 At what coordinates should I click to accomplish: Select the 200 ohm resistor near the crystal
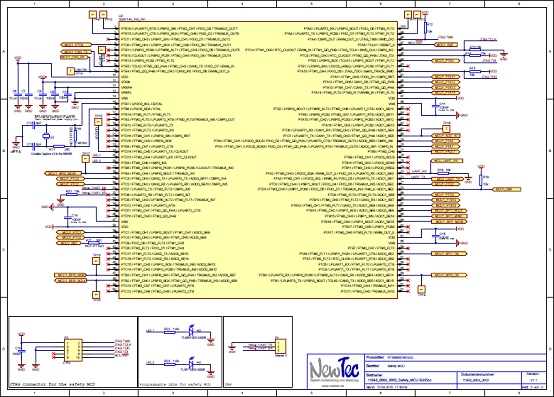point(59,146)
